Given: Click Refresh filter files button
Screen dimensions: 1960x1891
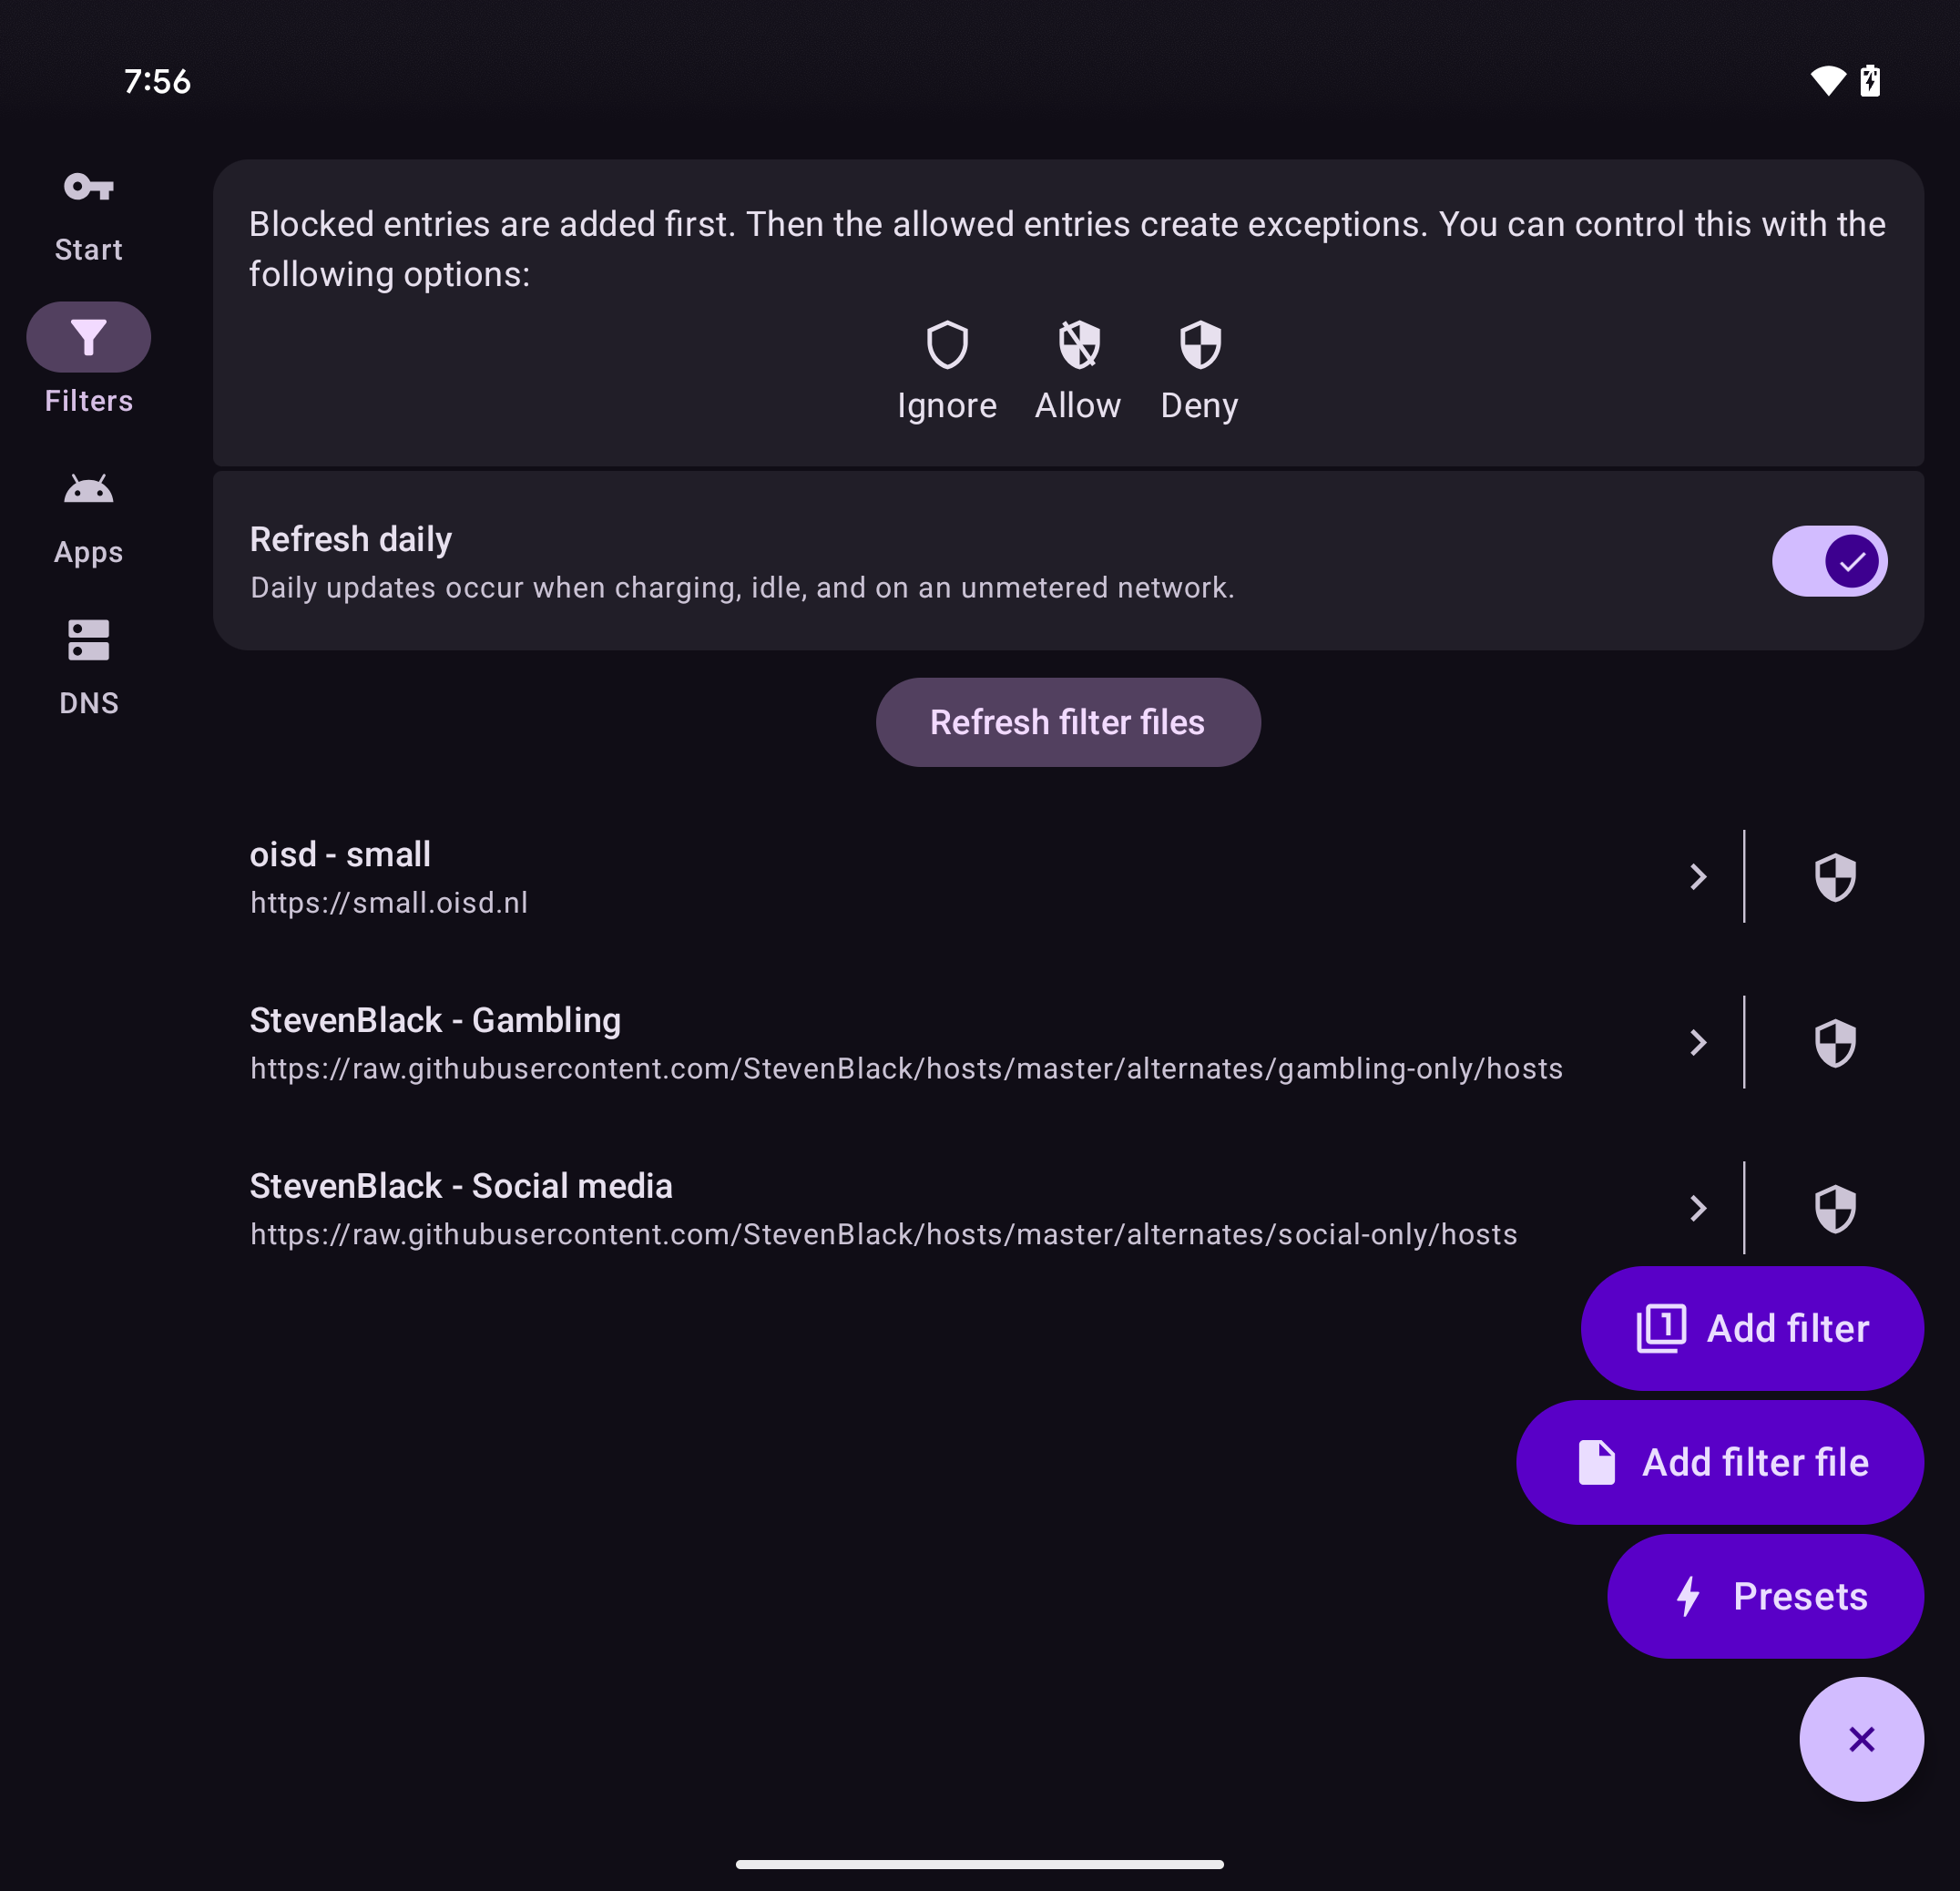Looking at the screenshot, I should click(1068, 722).
